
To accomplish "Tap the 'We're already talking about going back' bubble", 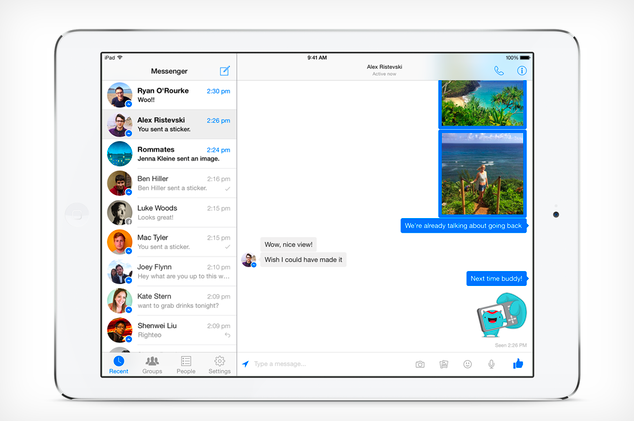I will tap(463, 226).
